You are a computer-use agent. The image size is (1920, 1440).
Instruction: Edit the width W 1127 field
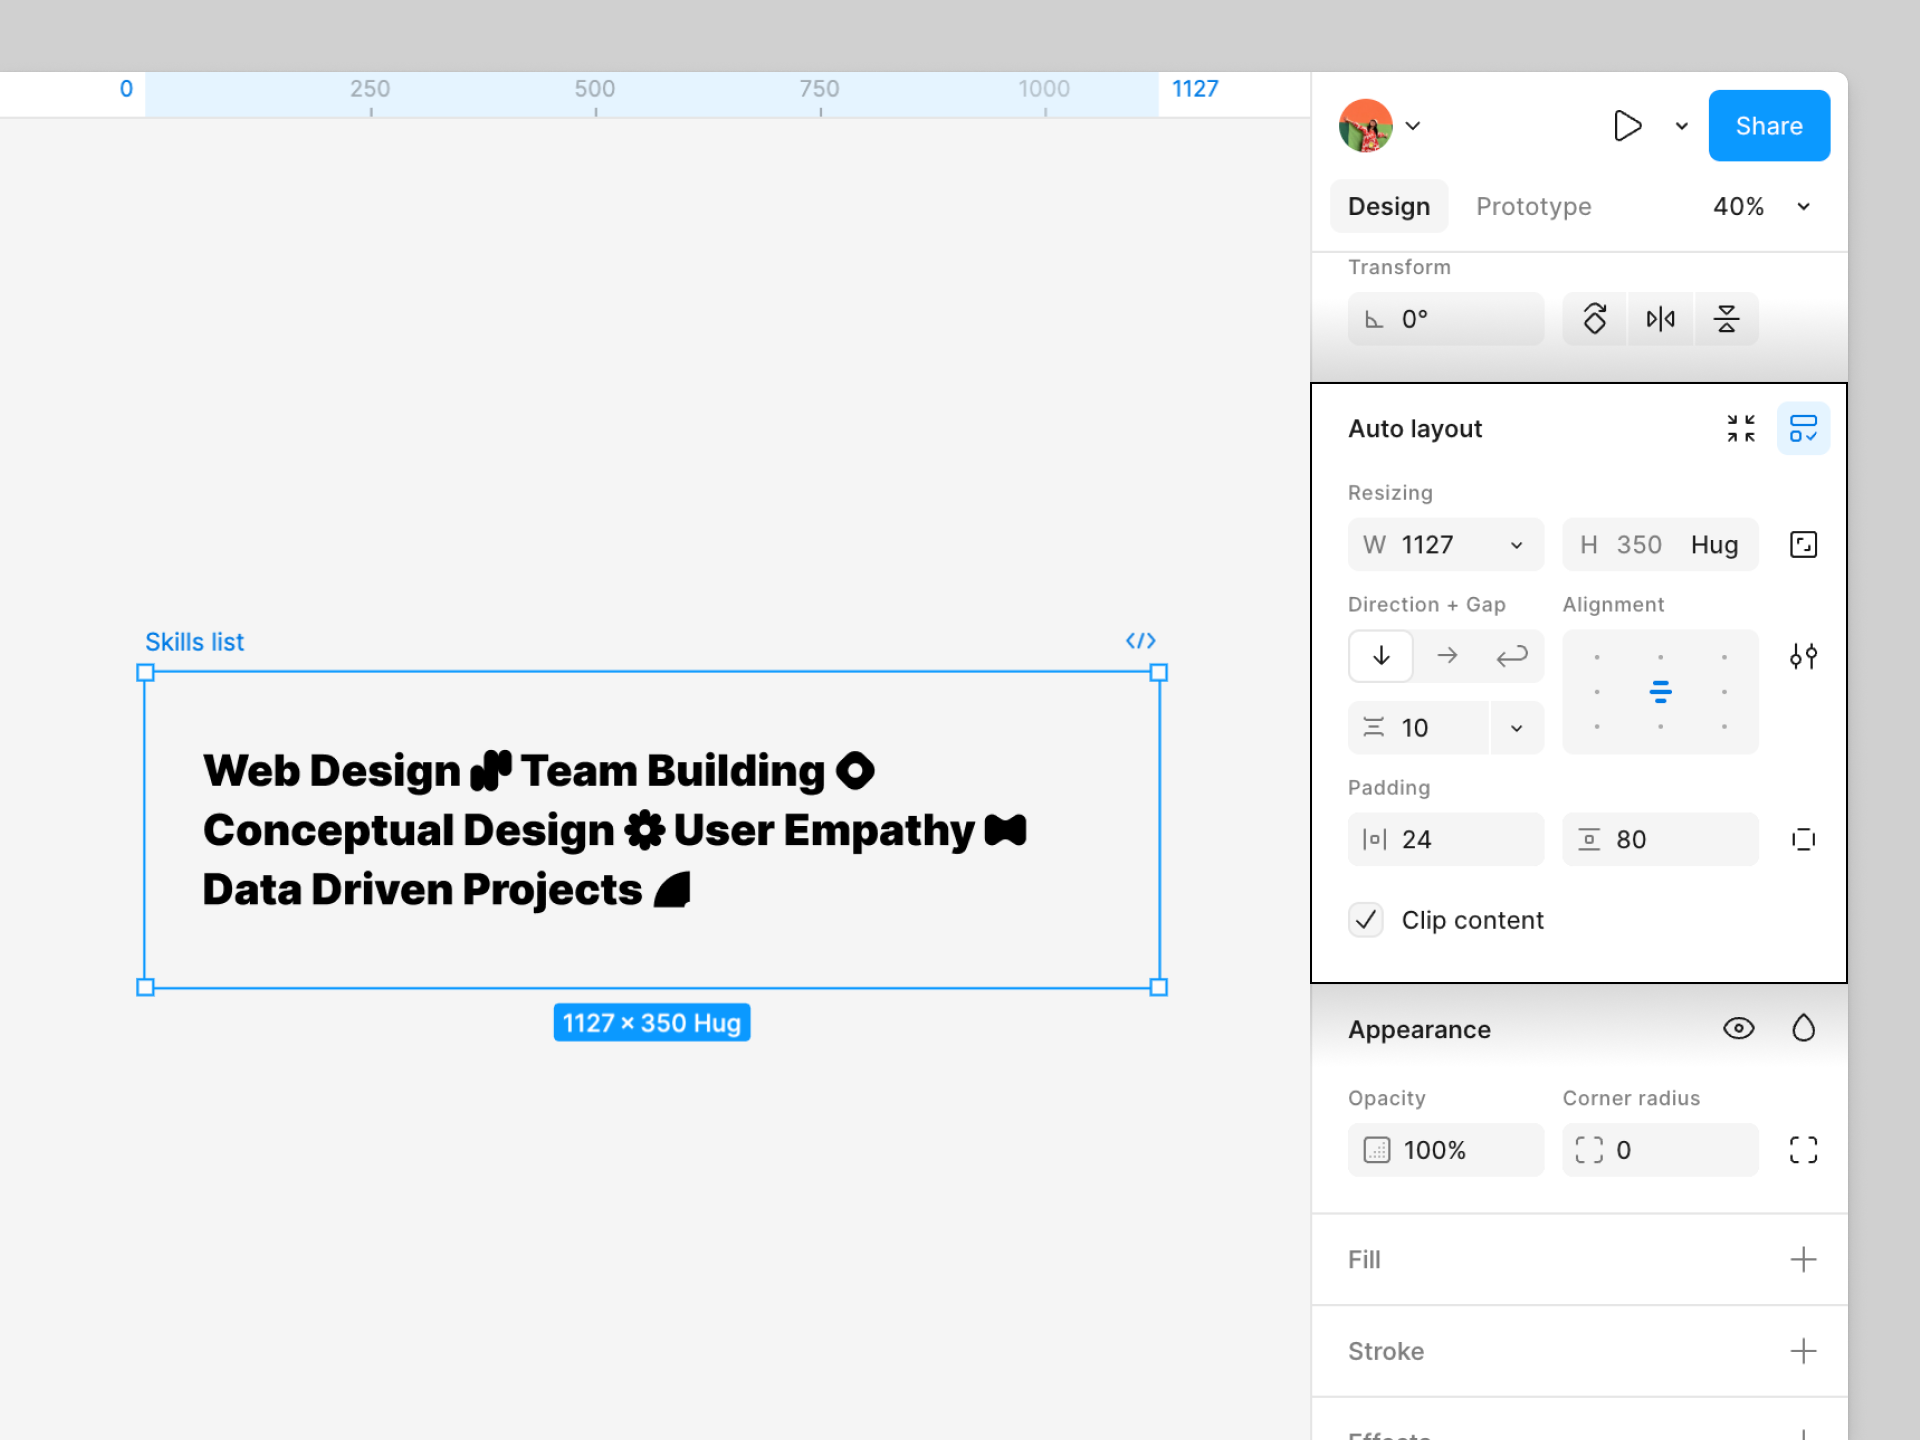tap(1446, 545)
